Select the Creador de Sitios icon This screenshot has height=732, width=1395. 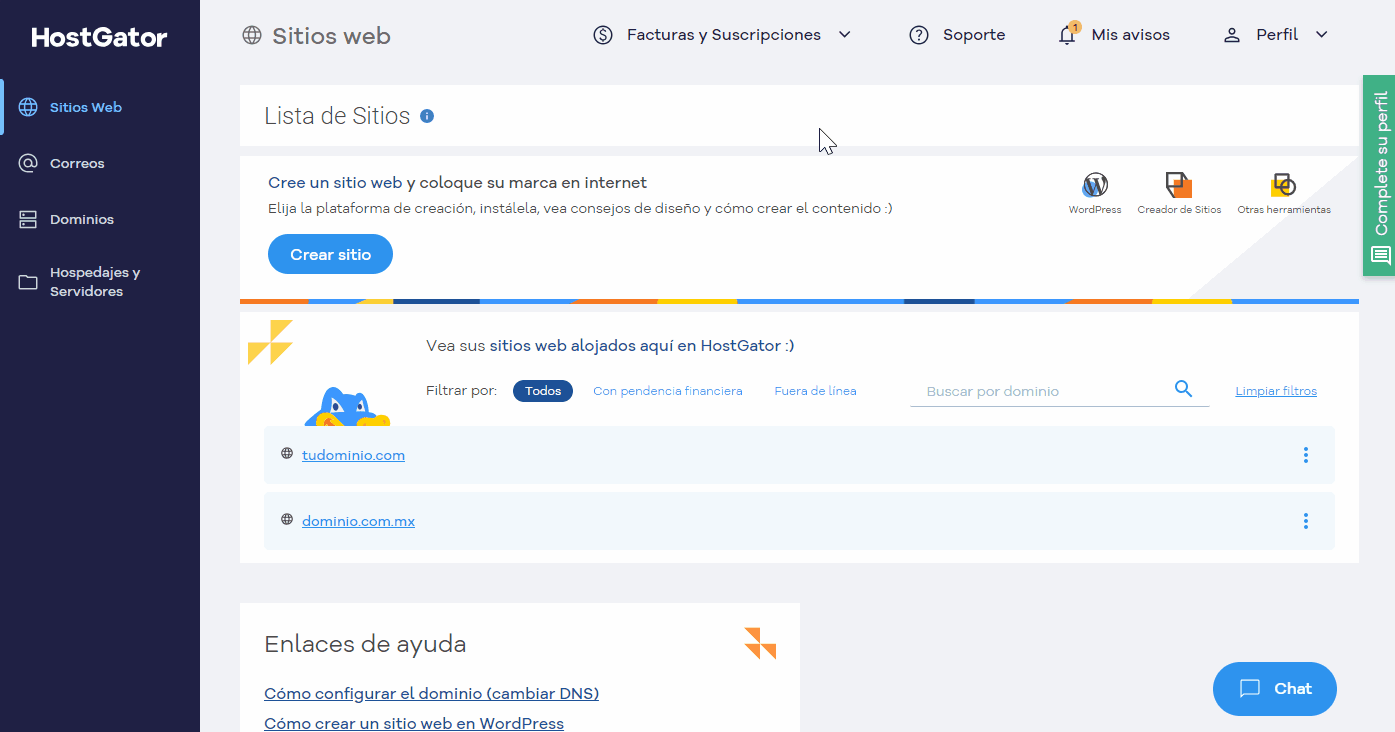tap(1179, 185)
